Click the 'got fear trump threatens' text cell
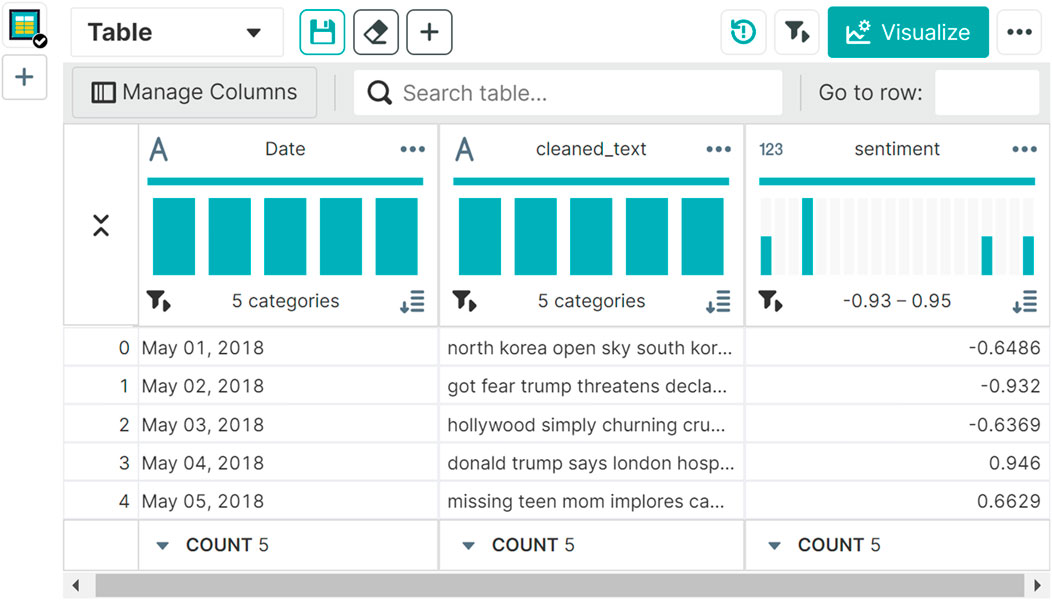The image size is (1052, 600). click(591, 386)
